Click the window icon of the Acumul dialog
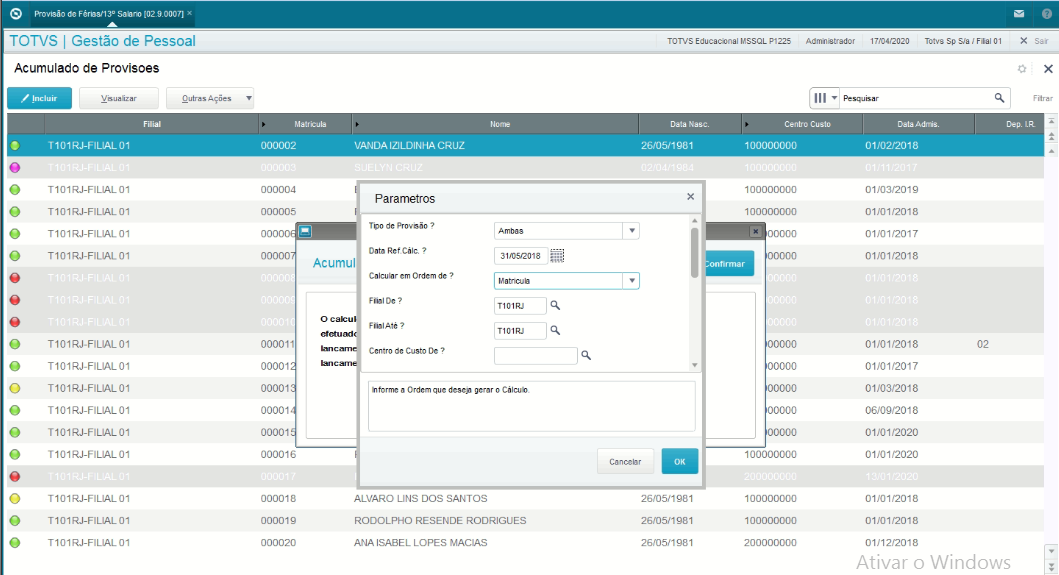This screenshot has height=575, width=1059. pyautogui.click(x=305, y=232)
